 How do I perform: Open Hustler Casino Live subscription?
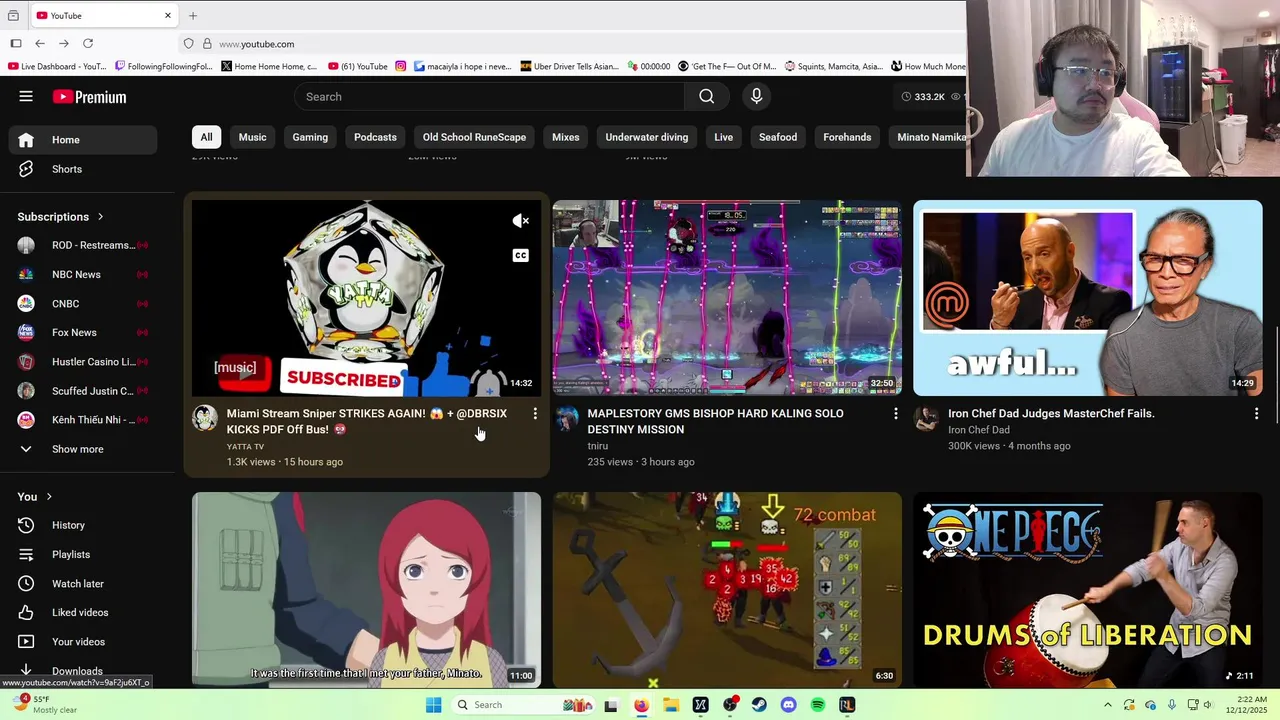tap(82, 361)
